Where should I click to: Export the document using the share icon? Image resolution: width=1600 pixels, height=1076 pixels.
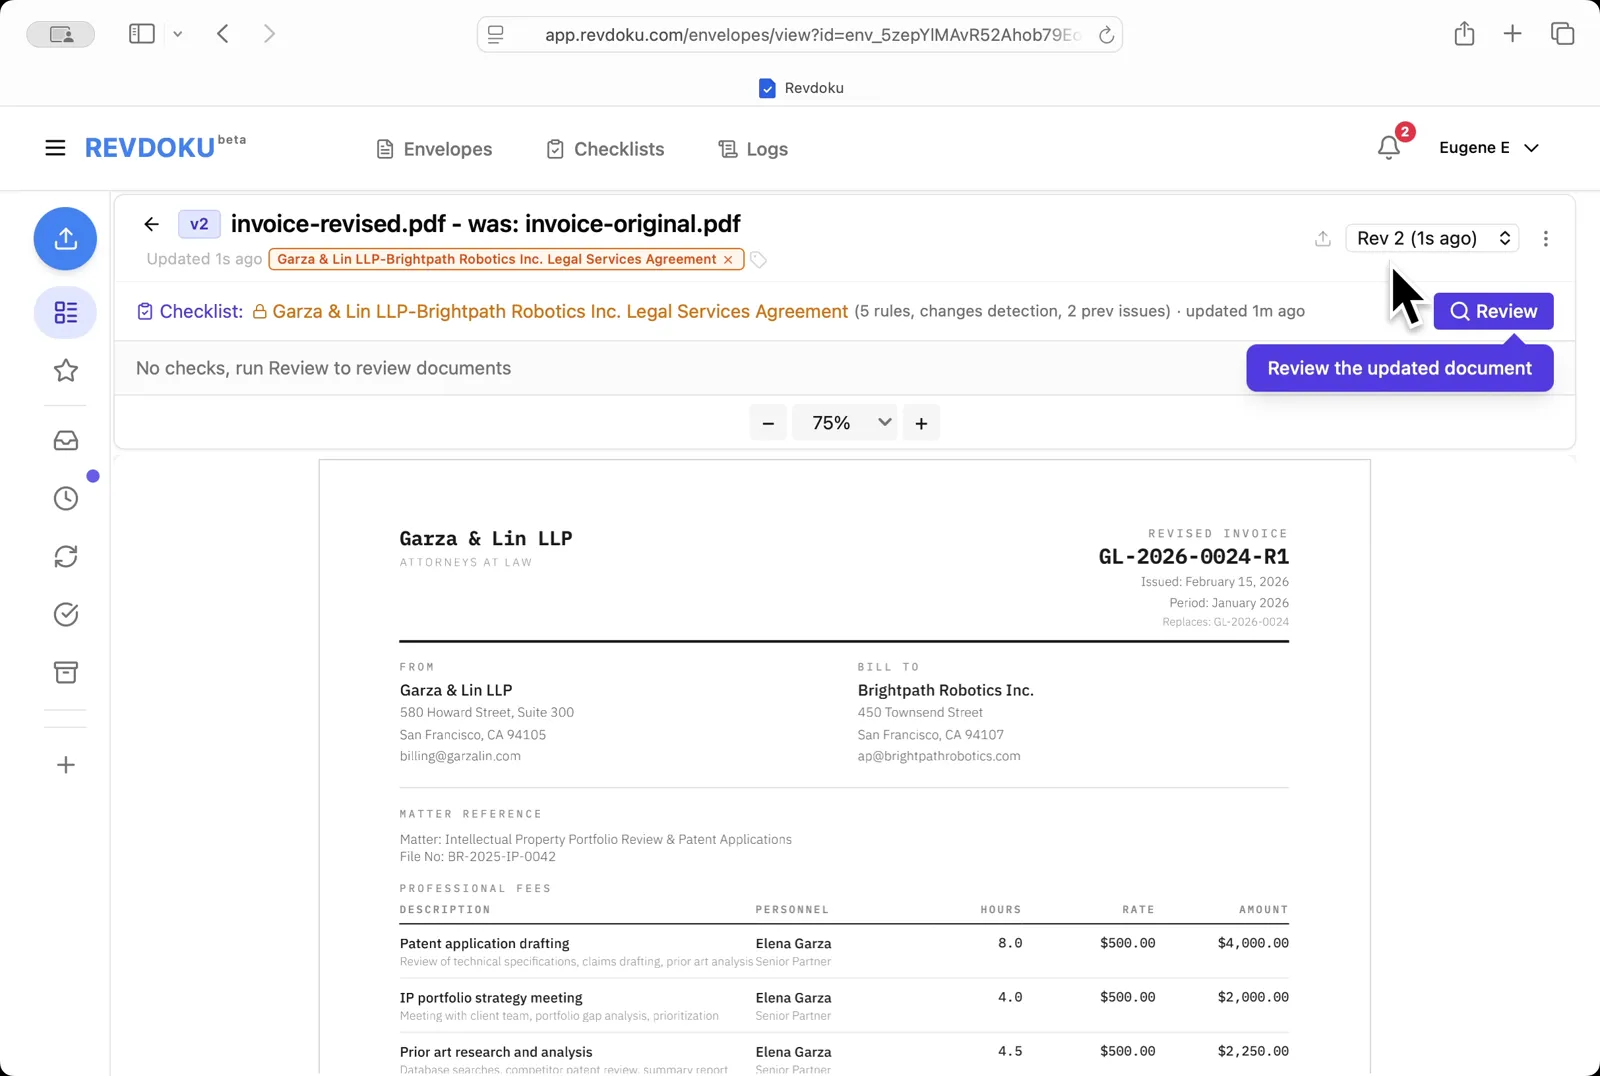[x=1322, y=239]
